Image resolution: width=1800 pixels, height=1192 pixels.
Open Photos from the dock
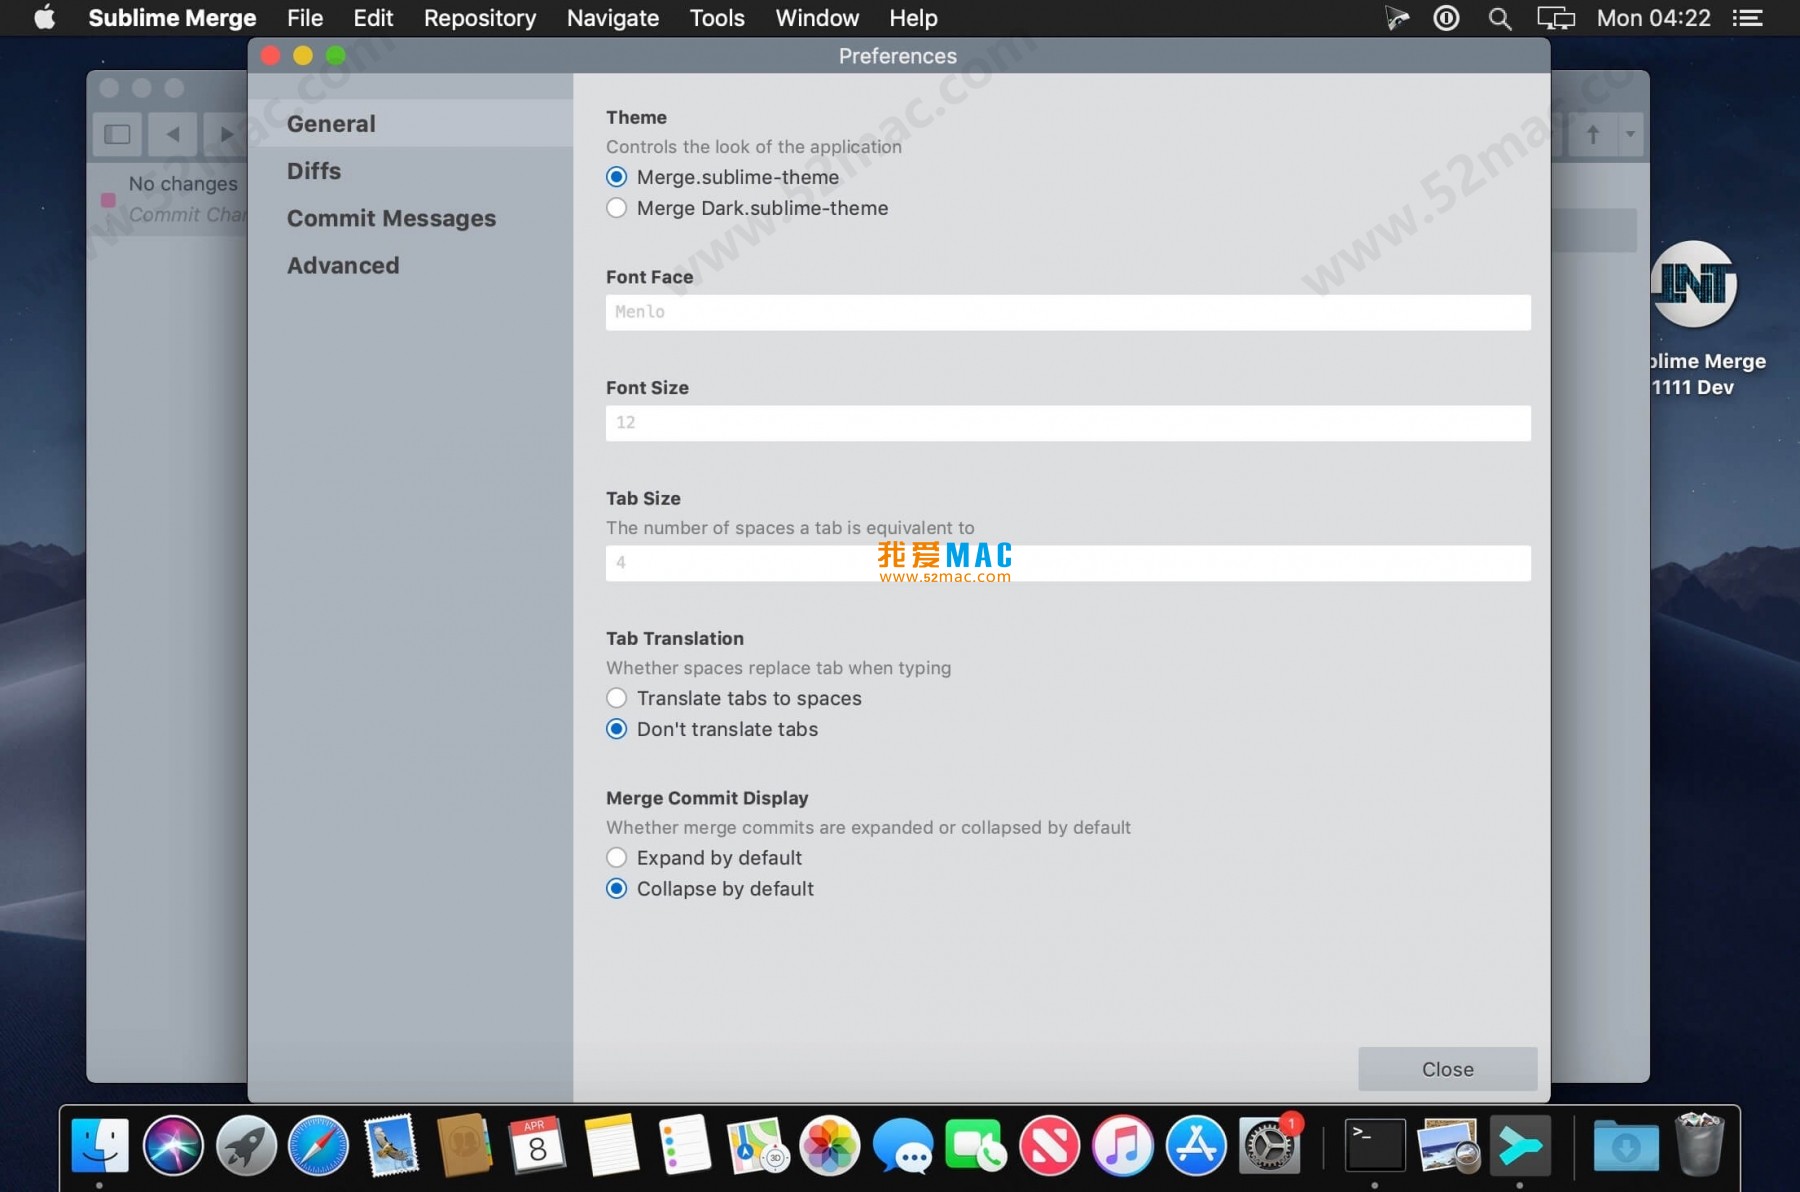click(x=830, y=1145)
